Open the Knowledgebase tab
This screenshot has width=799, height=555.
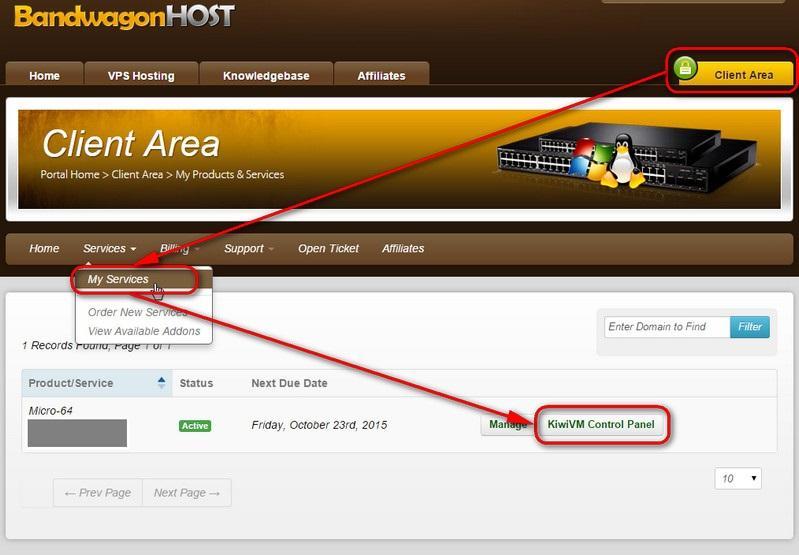point(266,75)
